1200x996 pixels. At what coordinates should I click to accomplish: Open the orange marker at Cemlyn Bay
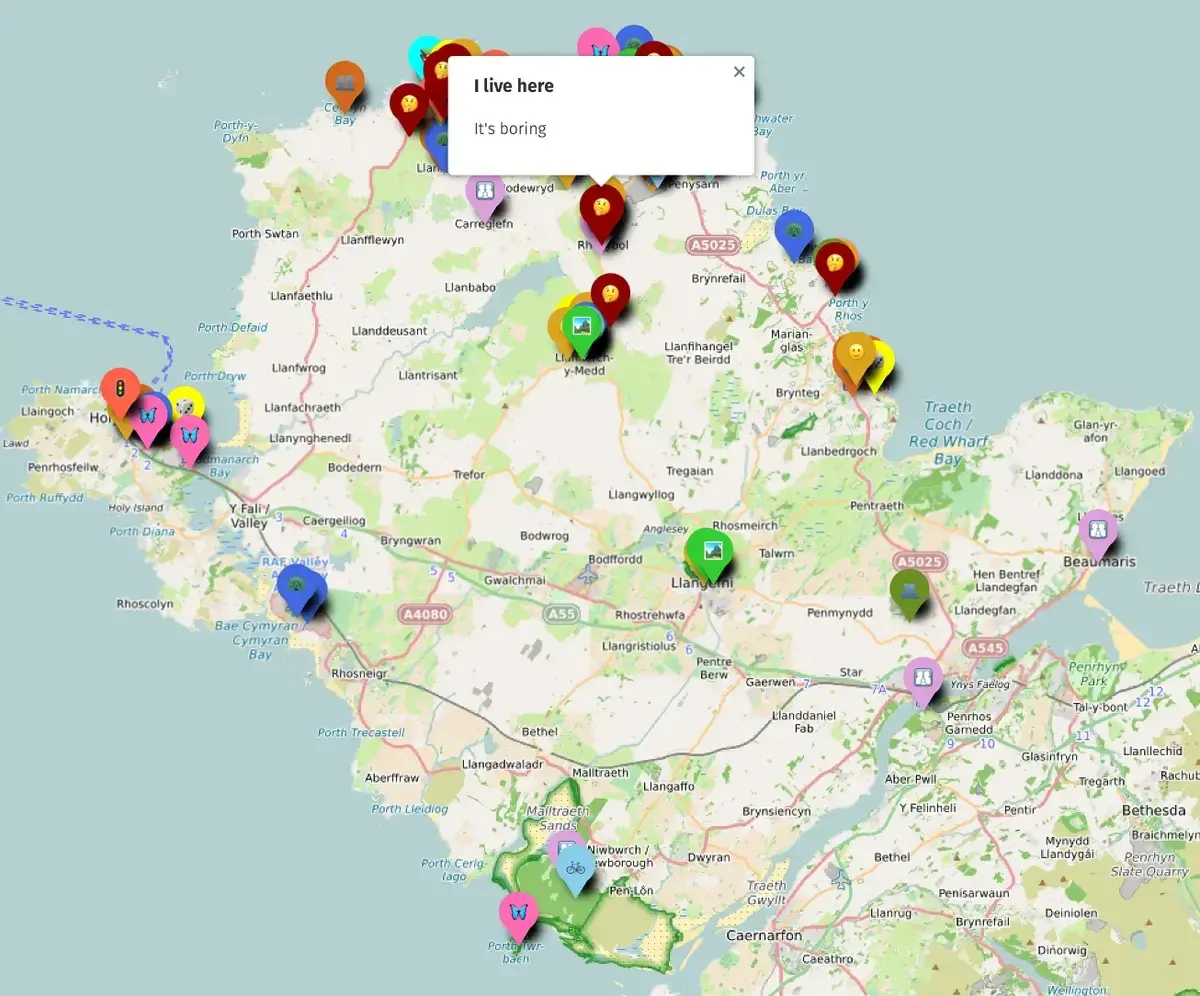[x=345, y=82]
